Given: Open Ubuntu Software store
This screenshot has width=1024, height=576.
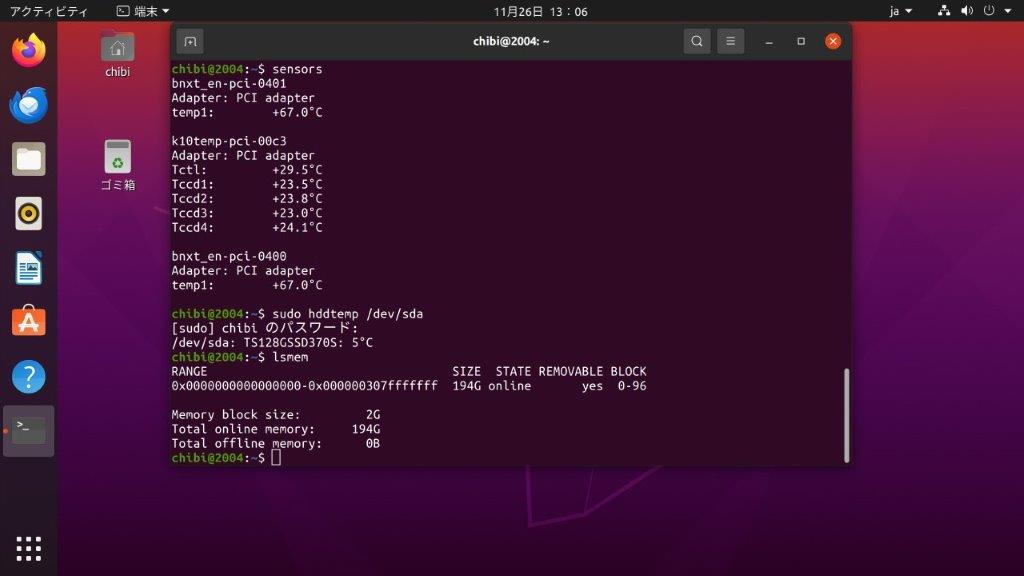Looking at the screenshot, I should 29,322.
